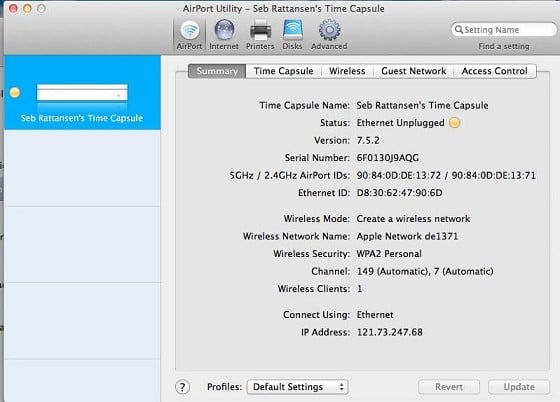The image size is (560, 402).
Task: Click the Wireless Security value WPA2 Personal
Action: (389, 254)
